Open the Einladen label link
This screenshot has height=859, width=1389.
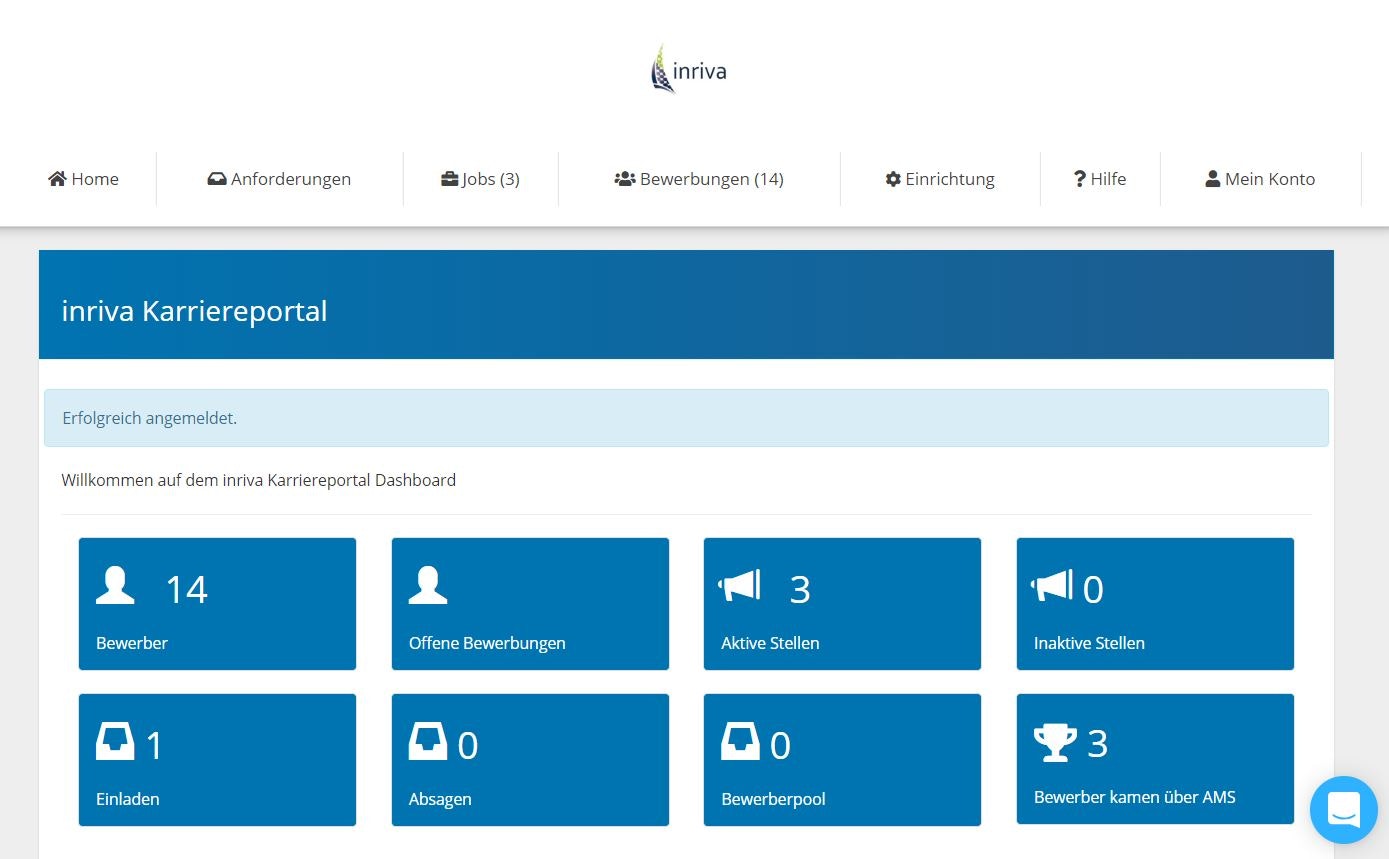coord(128,799)
